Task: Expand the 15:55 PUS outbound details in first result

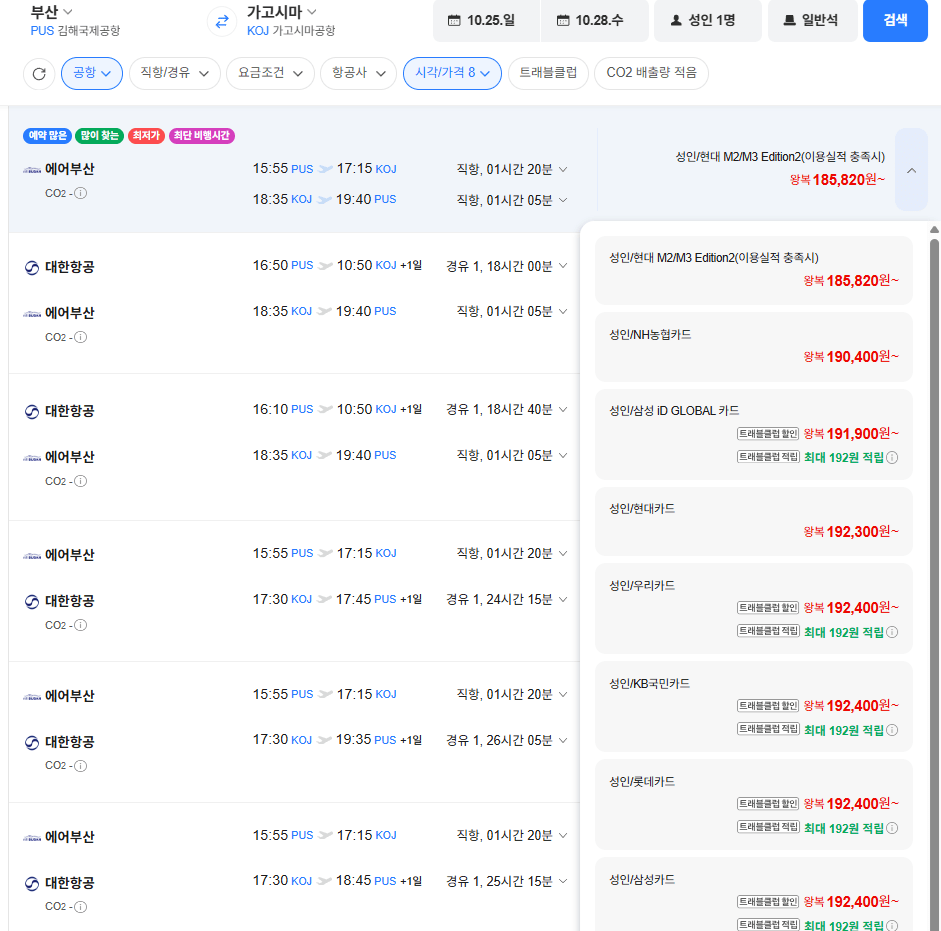Action: 563,169
